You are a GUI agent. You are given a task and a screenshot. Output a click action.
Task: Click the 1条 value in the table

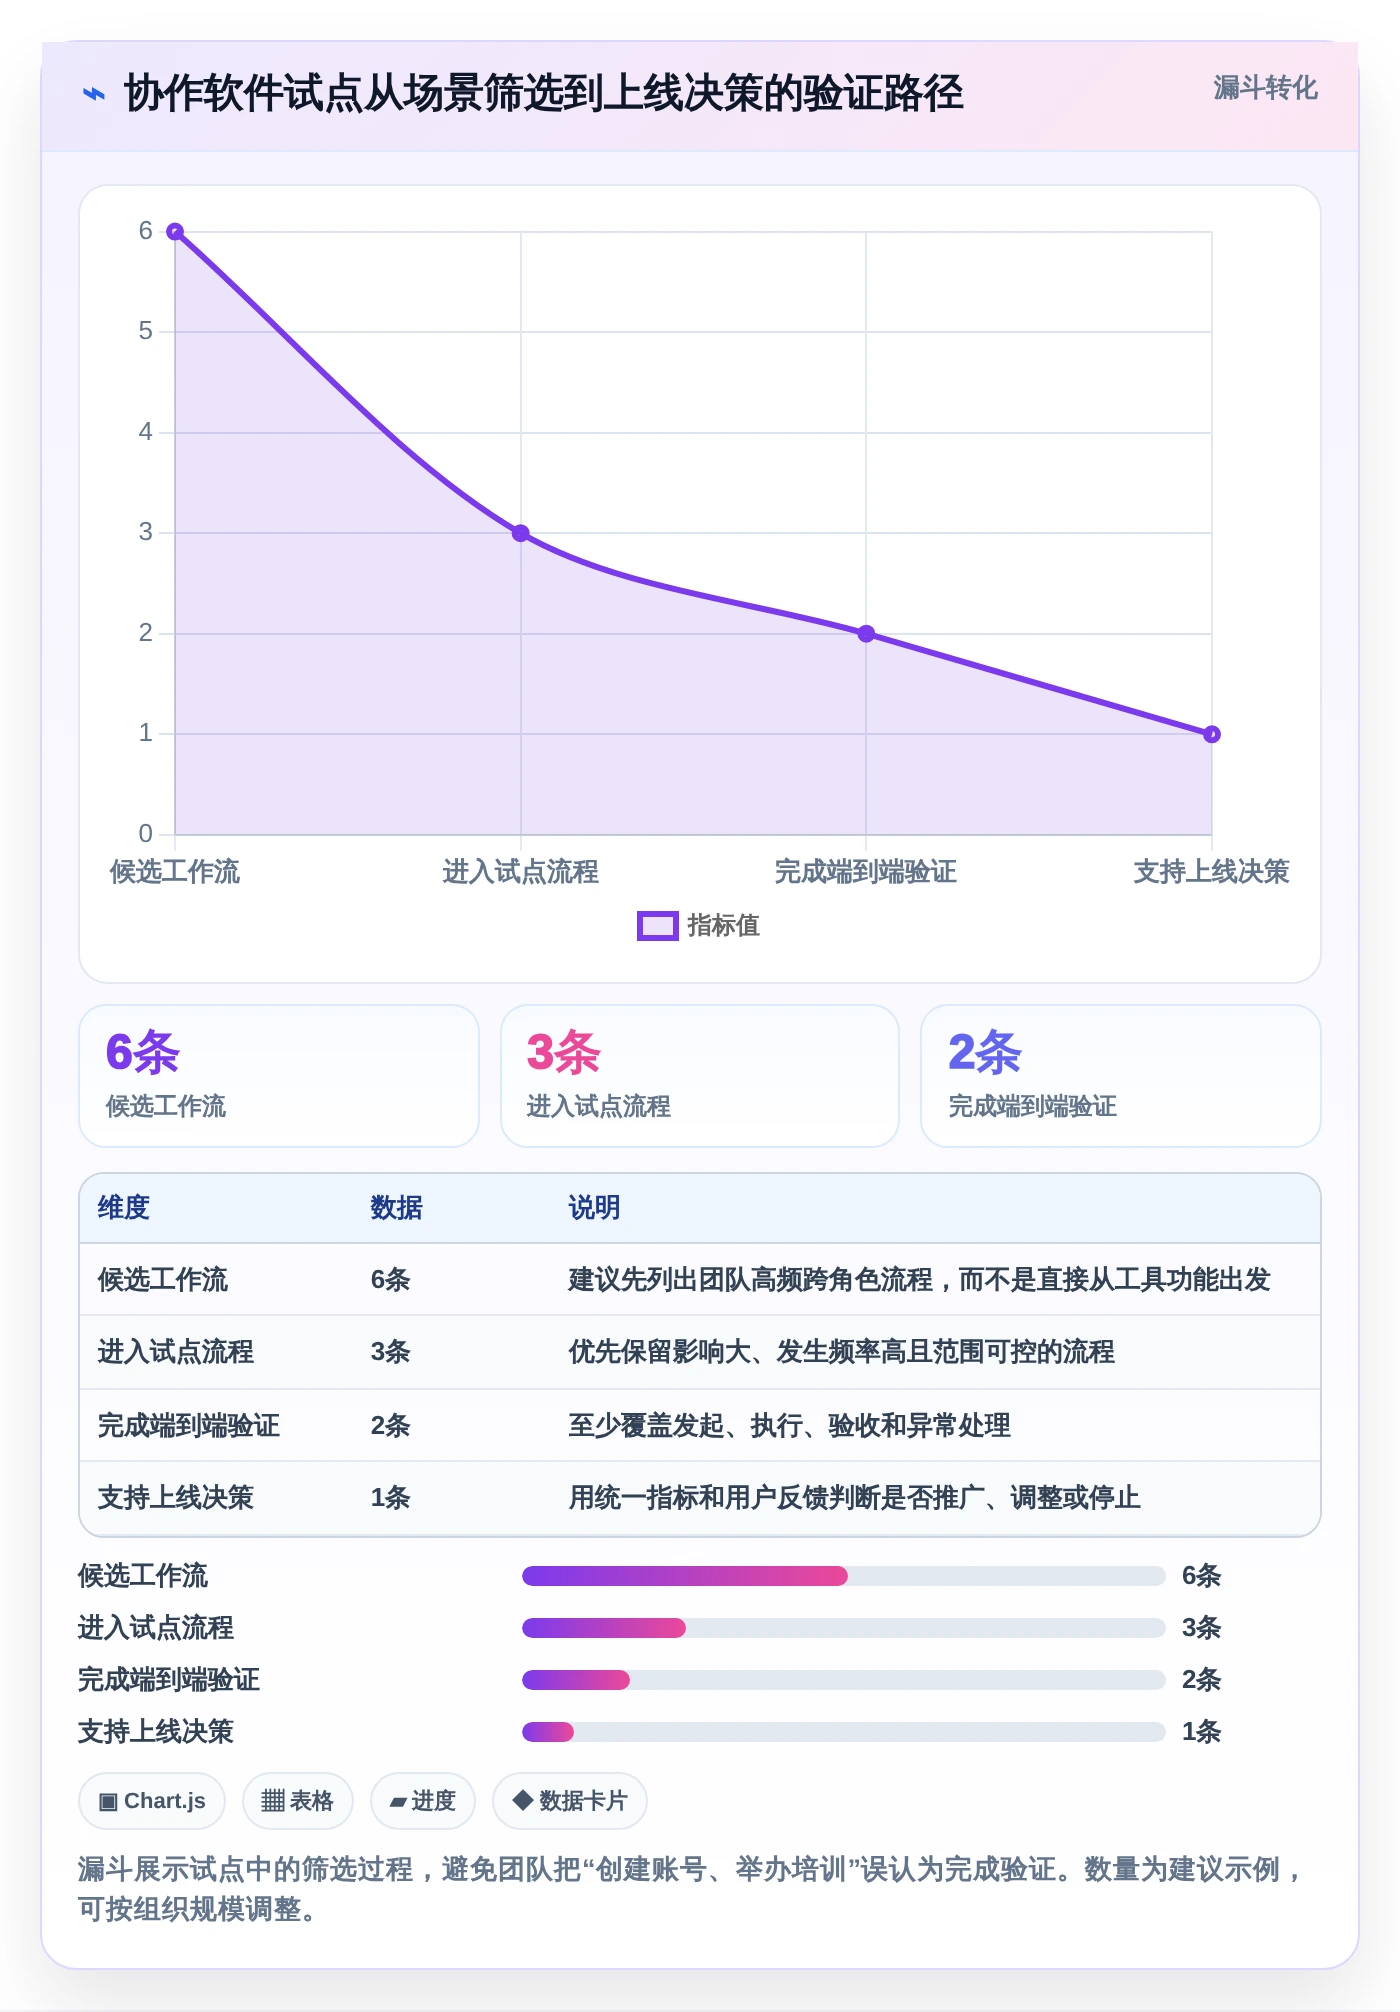click(x=391, y=1497)
